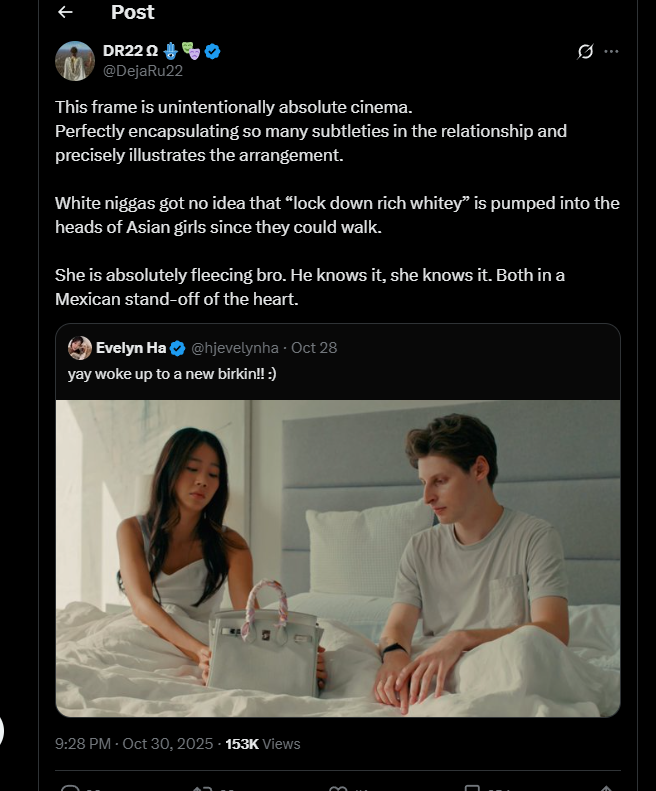656x791 pixels.
Task: Go back using the left arrow
Action: click(66, 12)
